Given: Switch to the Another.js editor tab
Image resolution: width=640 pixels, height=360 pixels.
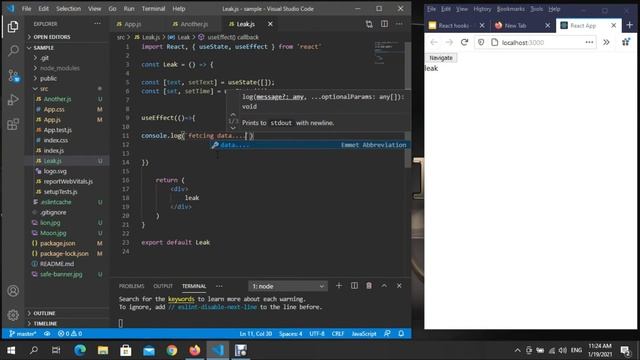Looking at the screenshot, I should point(193,24).
